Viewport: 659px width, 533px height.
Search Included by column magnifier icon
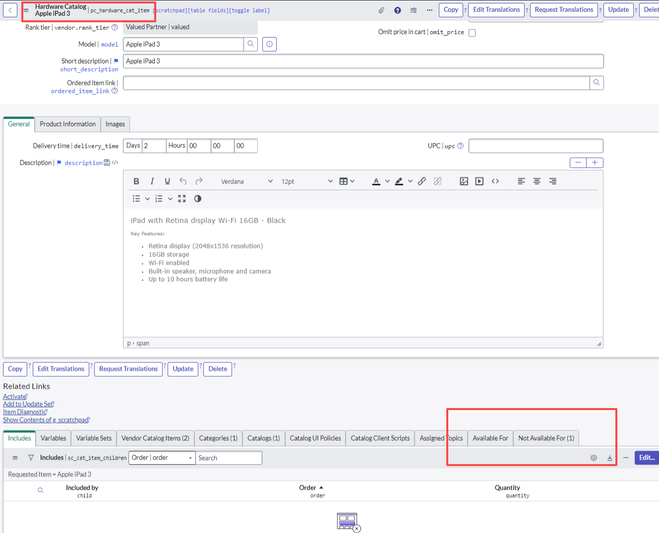coord(40,490)
